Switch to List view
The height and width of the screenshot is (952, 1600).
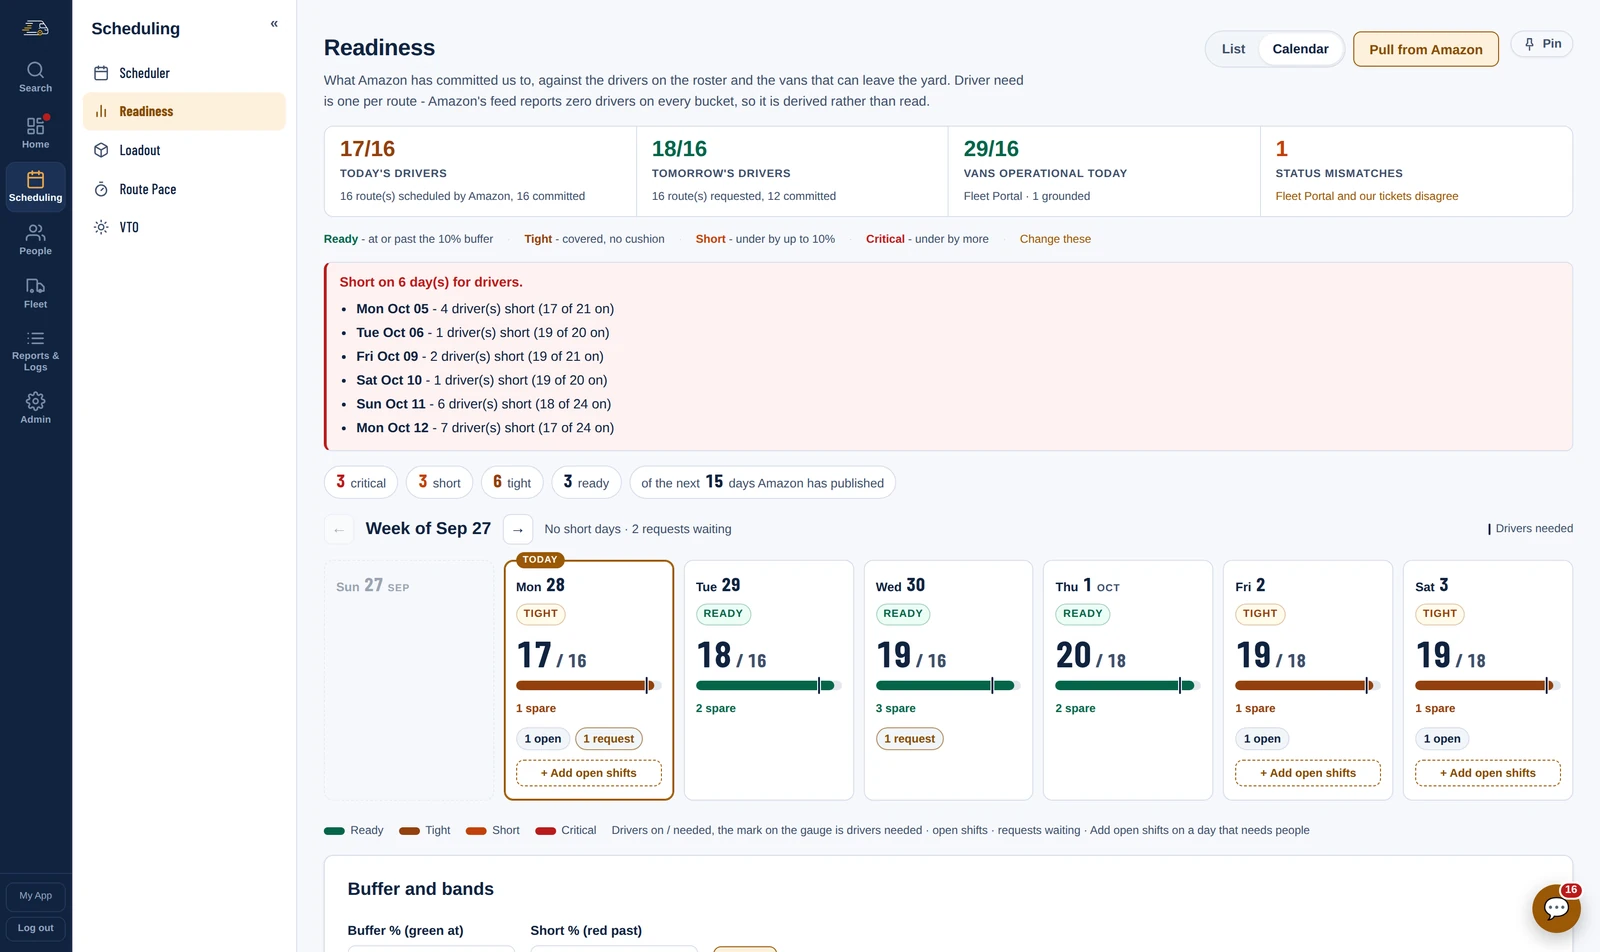tap(1233, 49)
